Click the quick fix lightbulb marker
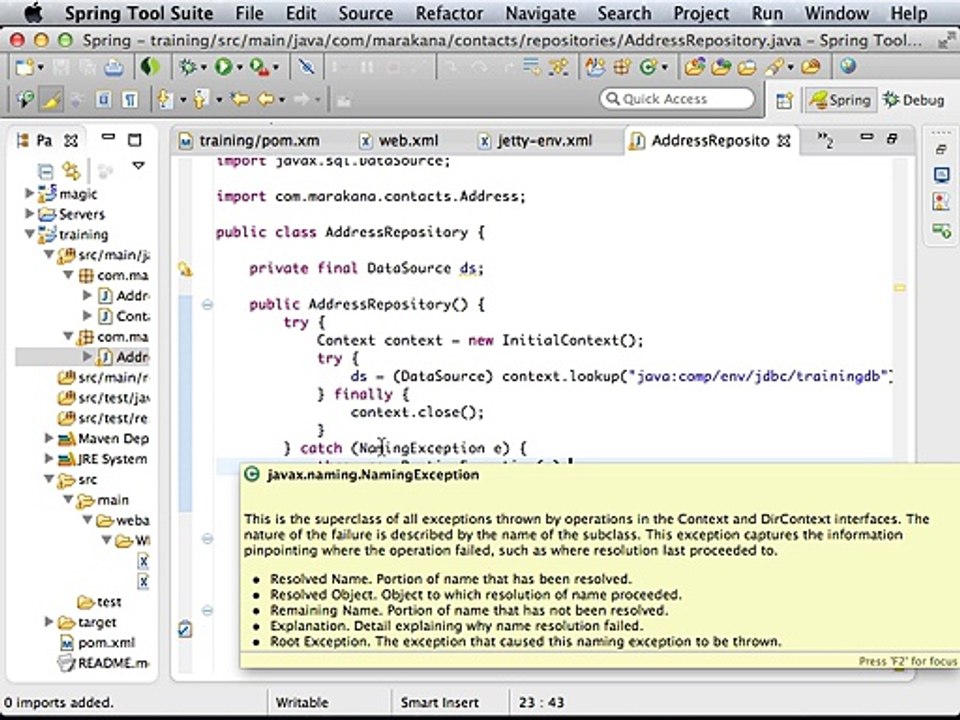Screen dimensions: 960x720 [184, 268]
